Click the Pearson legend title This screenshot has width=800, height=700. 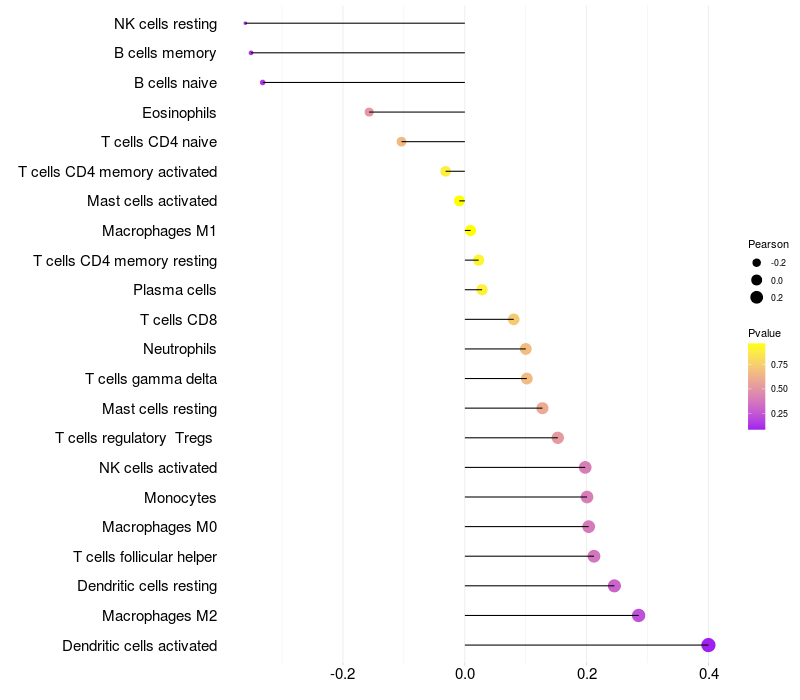click(x=768, y=244)
